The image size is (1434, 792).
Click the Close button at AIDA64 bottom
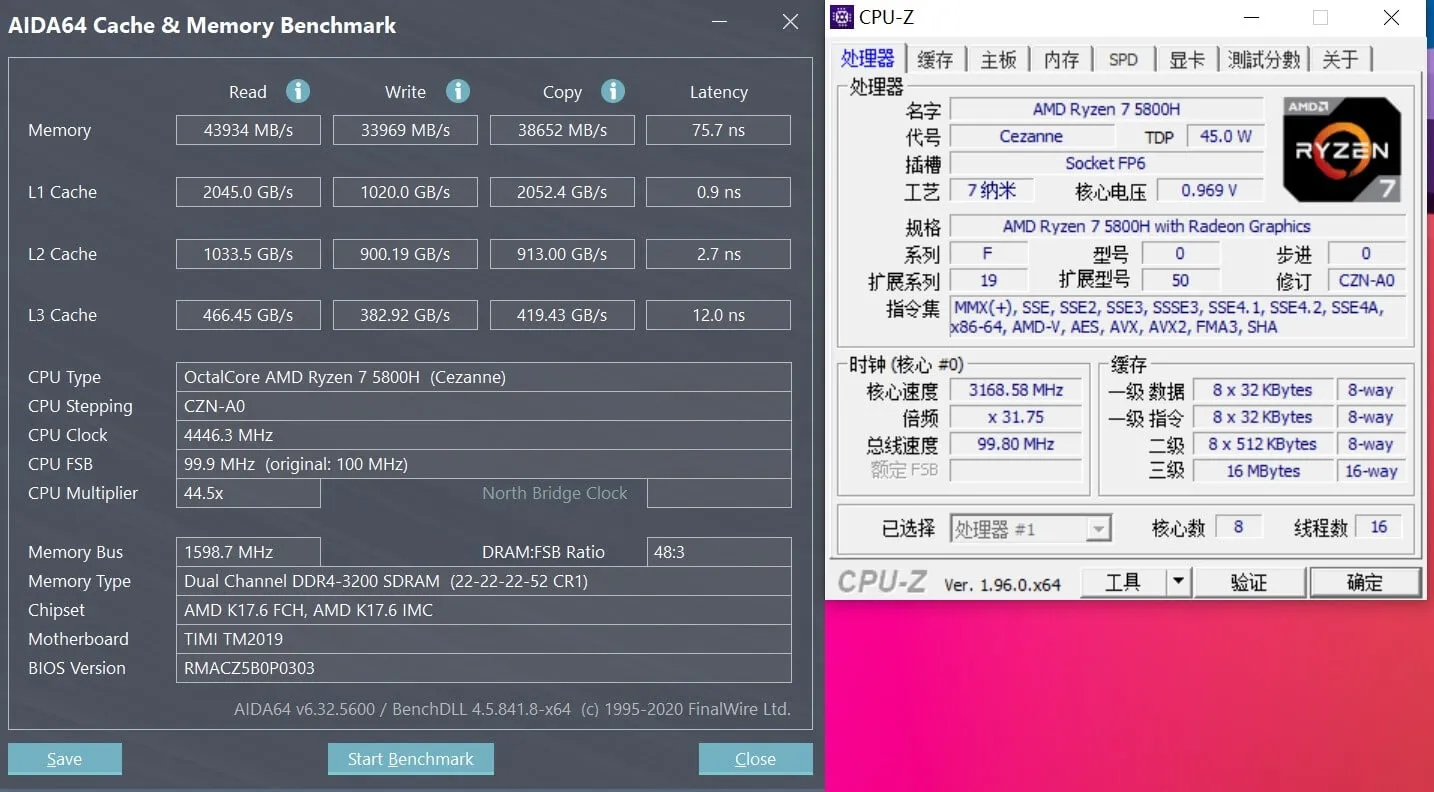756,759
